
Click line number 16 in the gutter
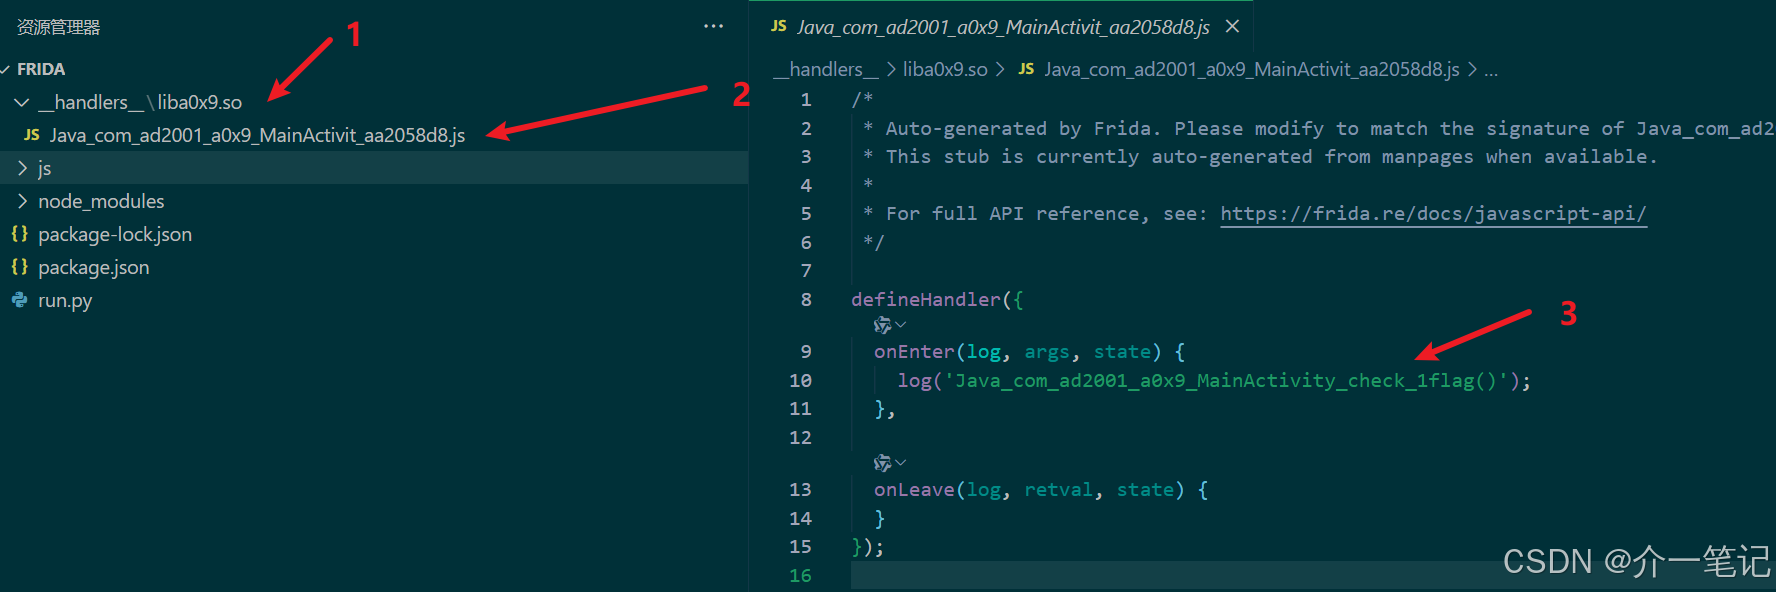click(800, 575)
